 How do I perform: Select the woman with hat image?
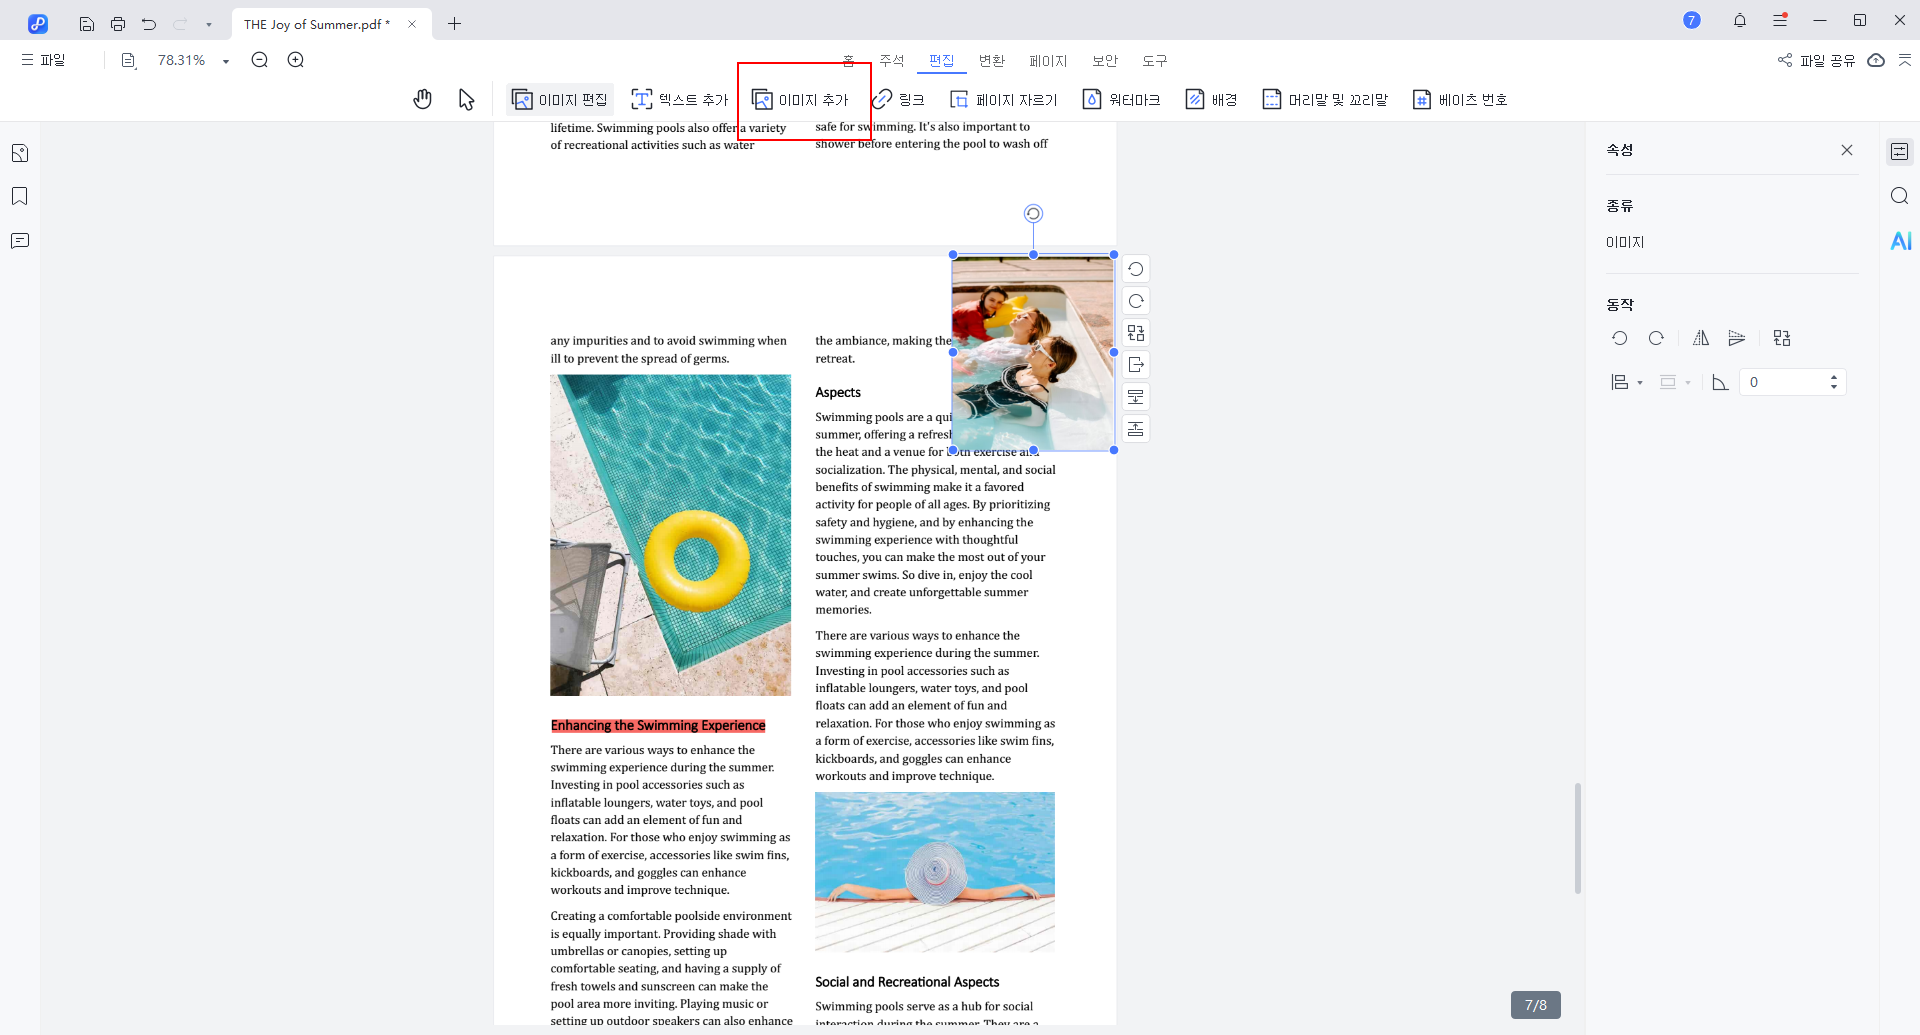935,872
